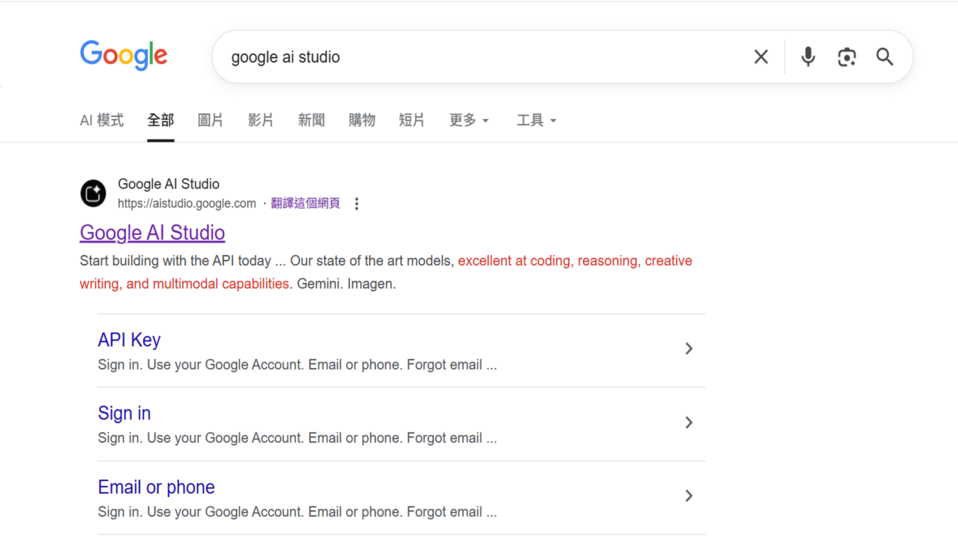This screenshot has width=958, height=538.
Task: Switch to the AI 模式 tab
Action: (x=101, y=120)
